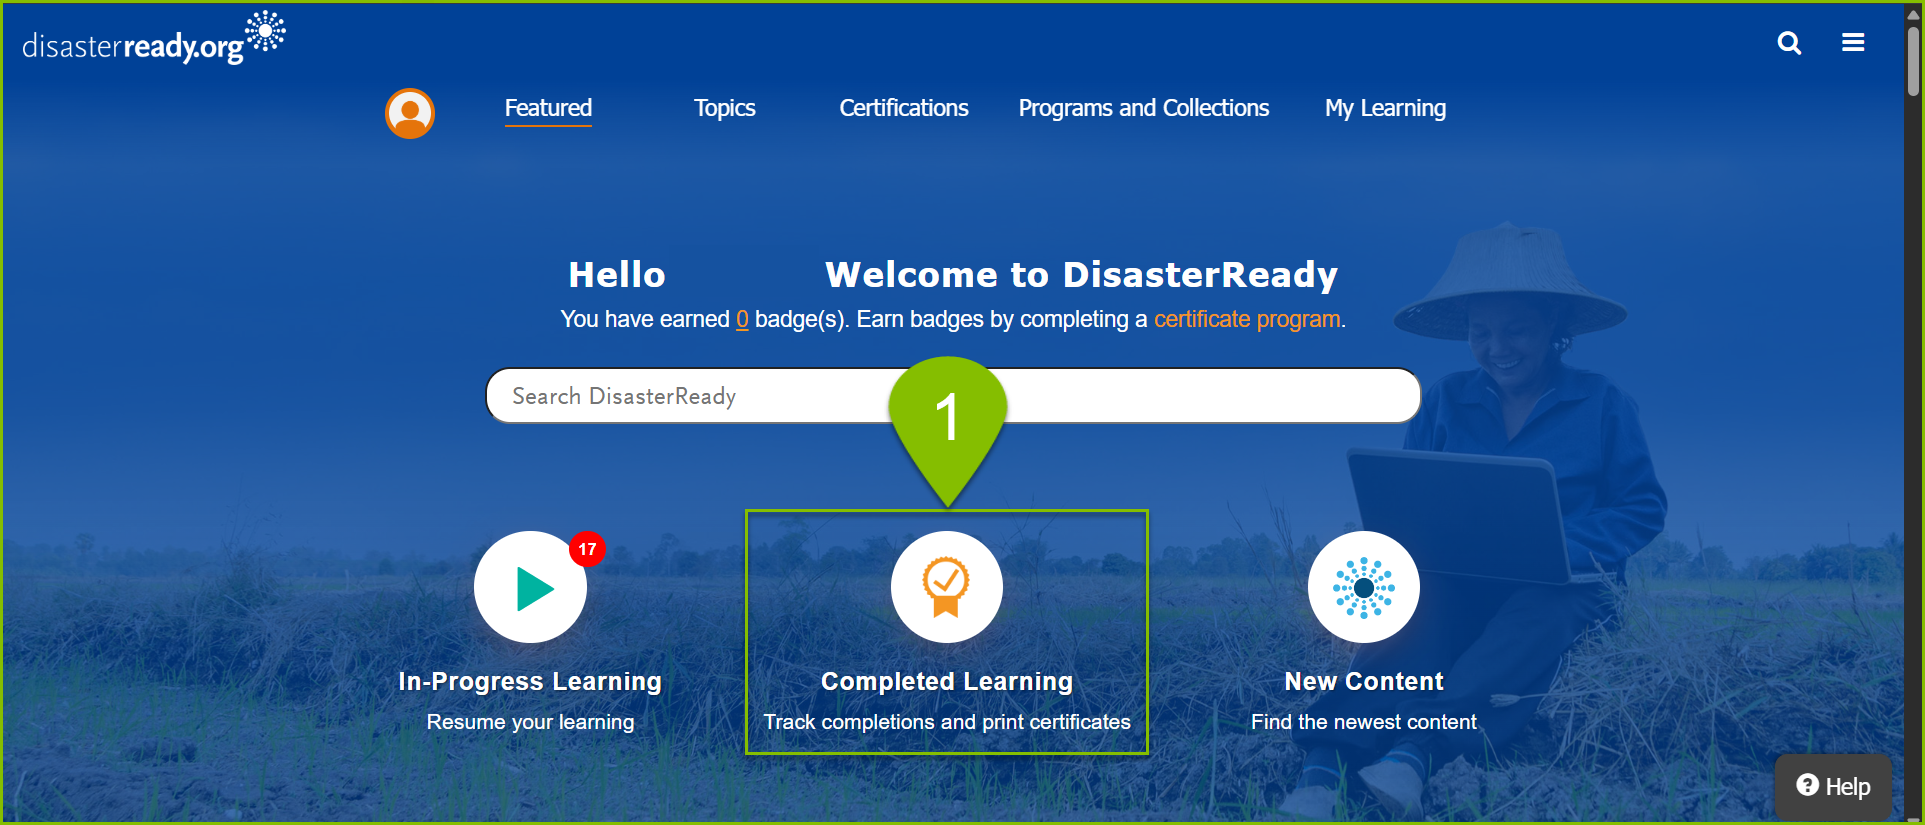Click the green play icon for In-Progress Learning
1925x825 pixels.
[530, 587]
